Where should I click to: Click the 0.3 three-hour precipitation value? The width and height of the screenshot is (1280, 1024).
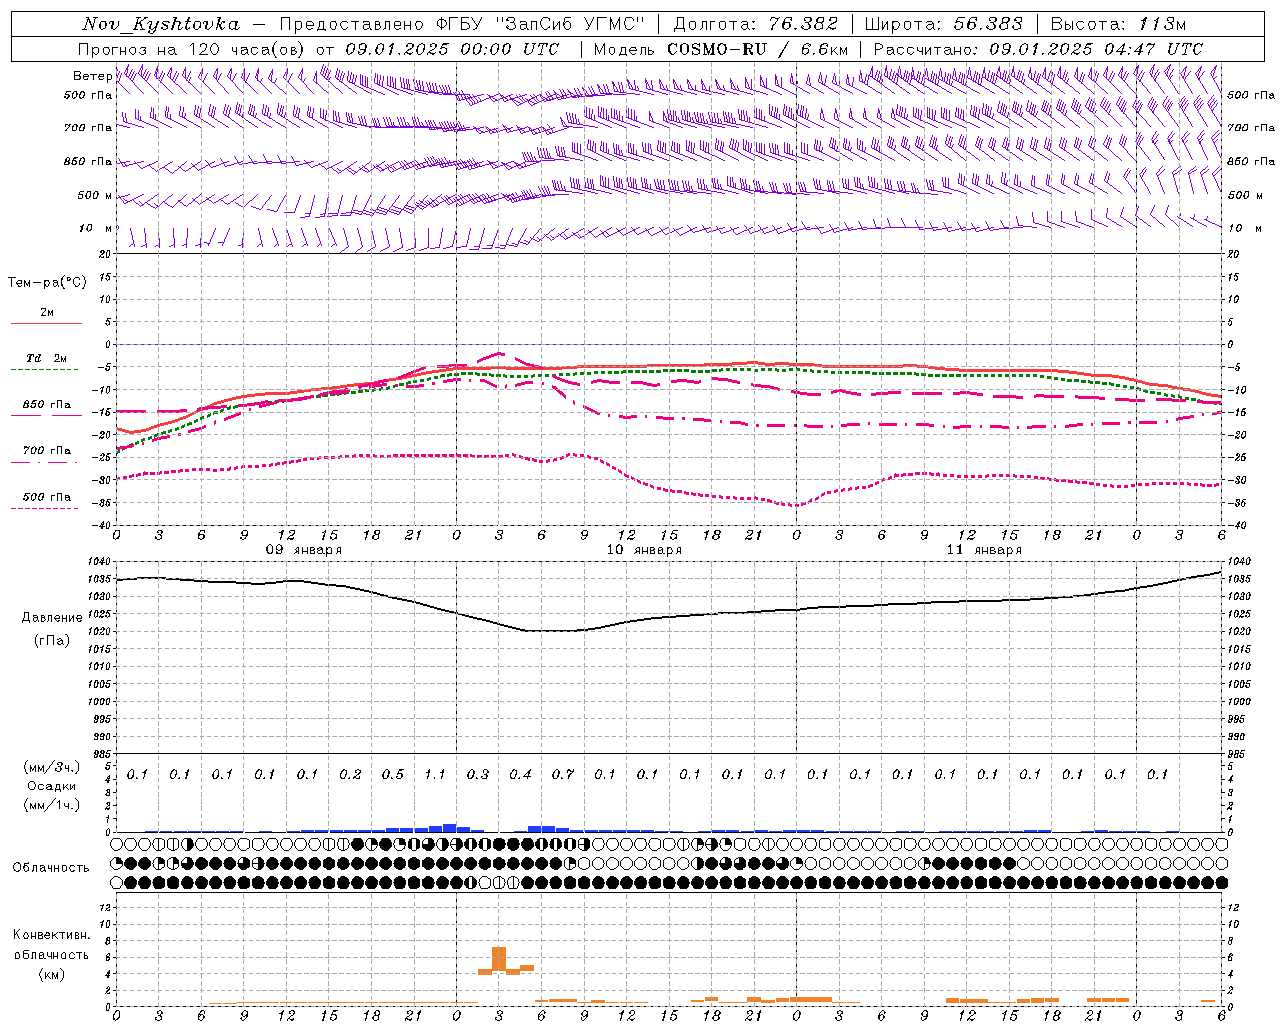tap(477, 774)
